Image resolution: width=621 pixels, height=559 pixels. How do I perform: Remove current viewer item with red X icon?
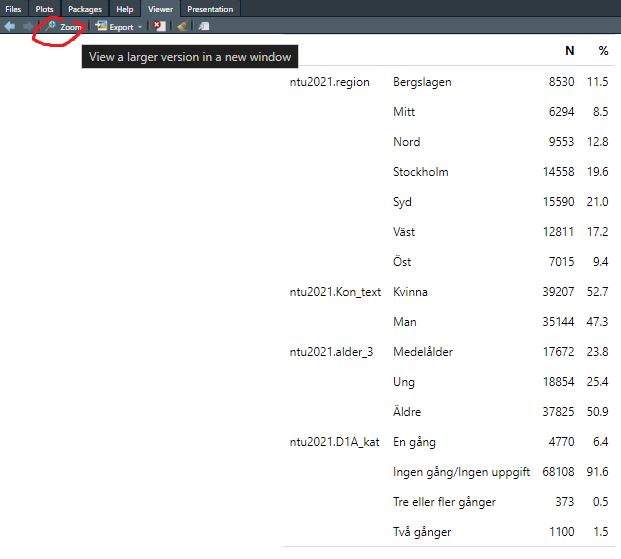pos(160,27)
